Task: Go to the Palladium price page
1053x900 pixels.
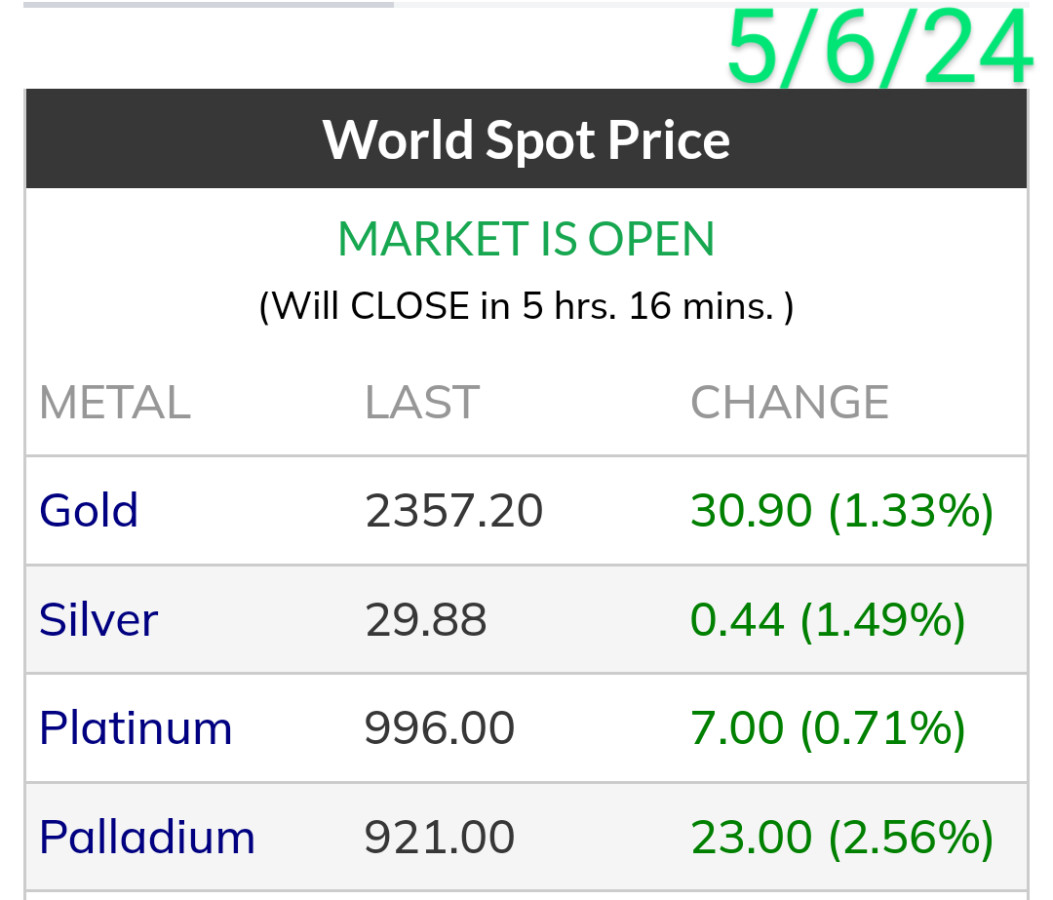Action: pyautogui.click(x=147, y=837)
